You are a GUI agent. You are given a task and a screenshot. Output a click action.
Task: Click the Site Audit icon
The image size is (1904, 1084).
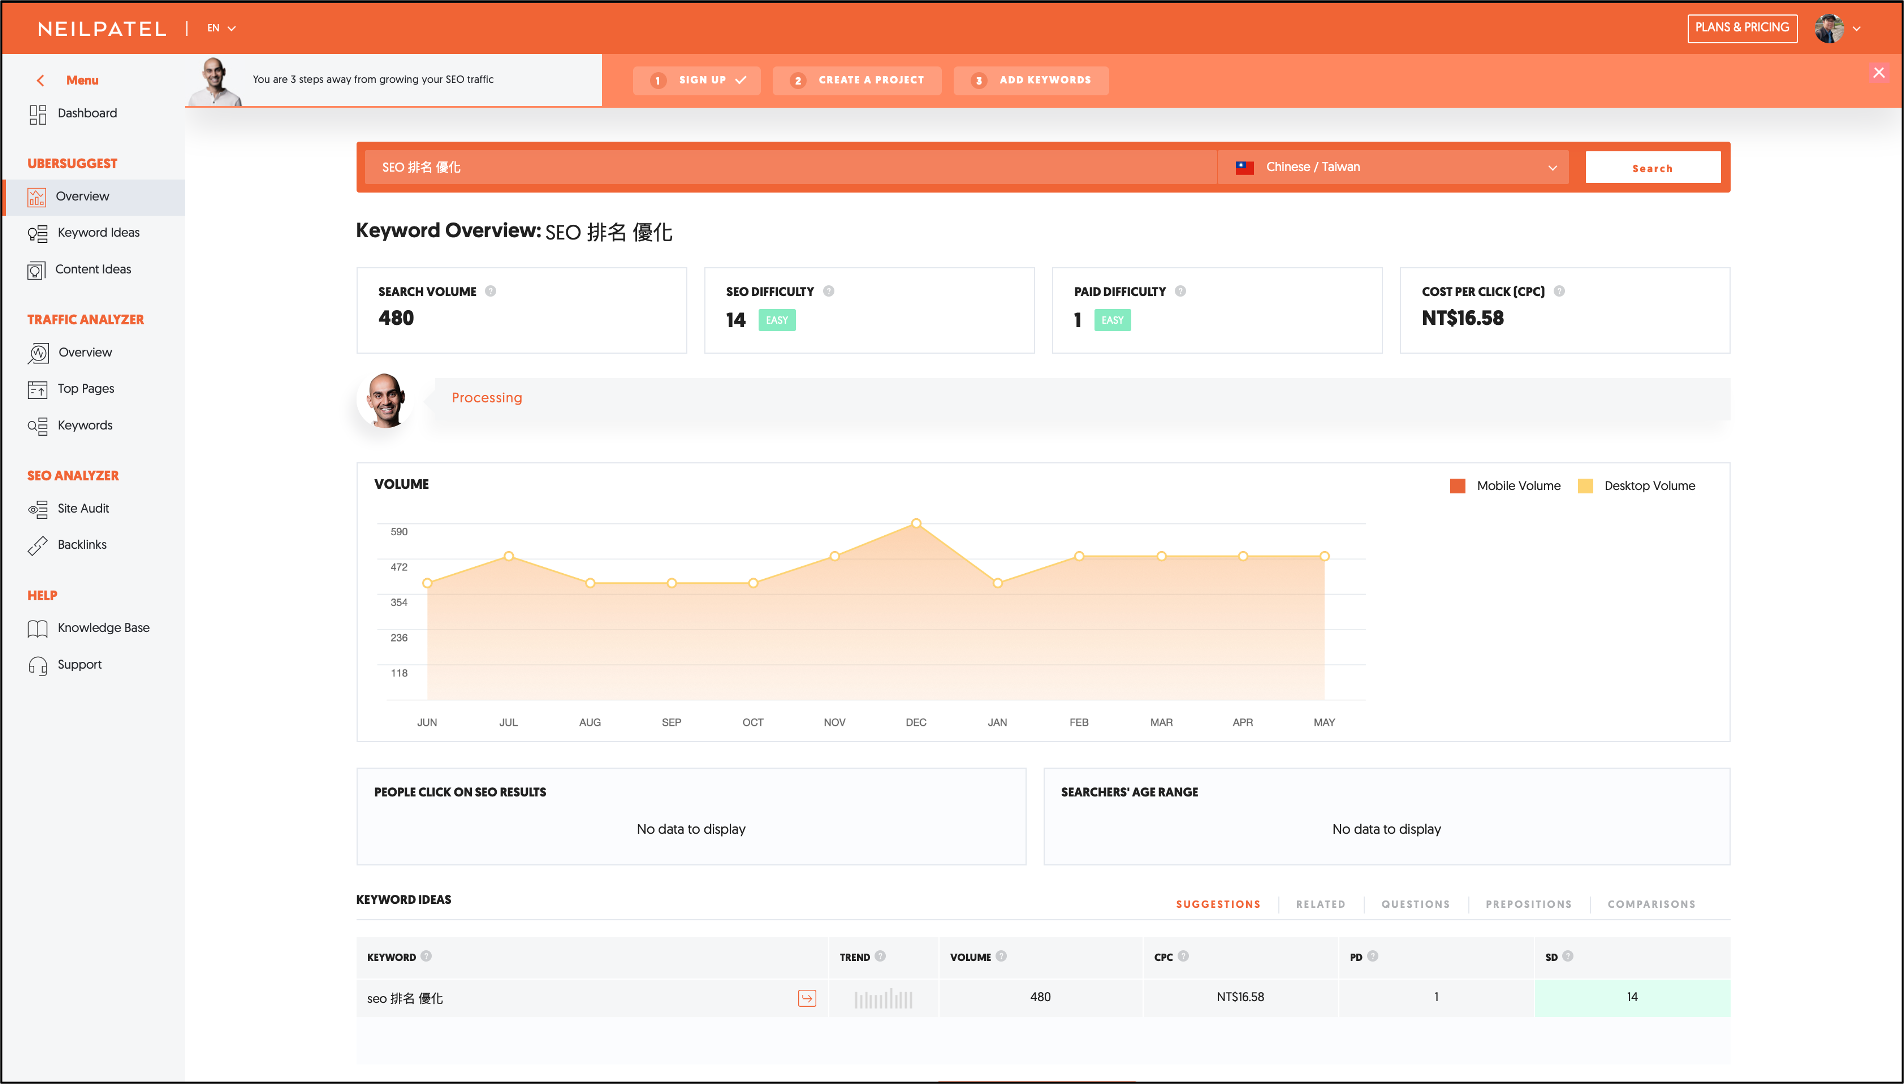point(38,510)
